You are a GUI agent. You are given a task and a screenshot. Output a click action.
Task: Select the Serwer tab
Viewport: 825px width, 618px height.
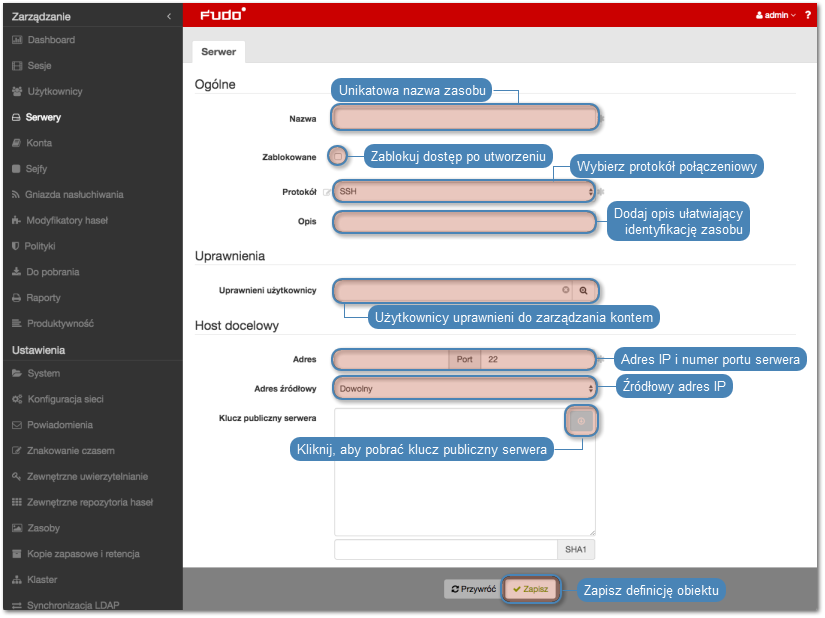(x=218, y=52)
